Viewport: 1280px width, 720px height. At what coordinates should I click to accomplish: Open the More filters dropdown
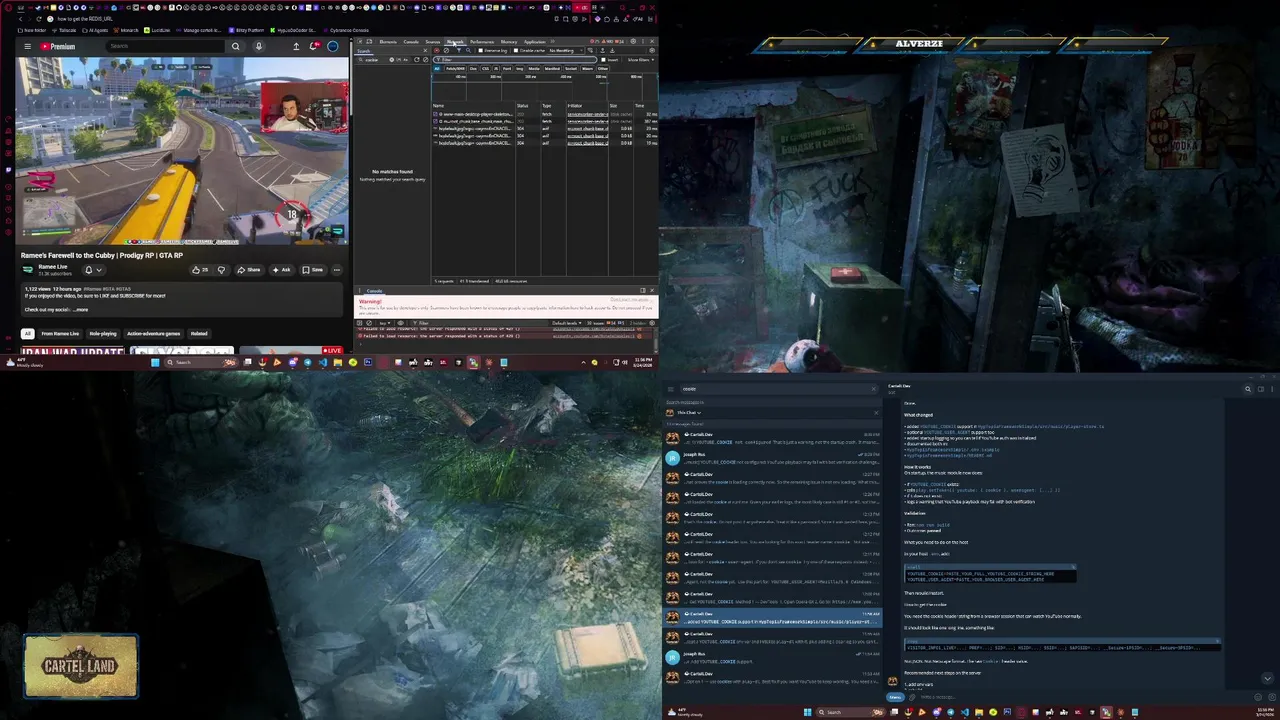point(640,60)
